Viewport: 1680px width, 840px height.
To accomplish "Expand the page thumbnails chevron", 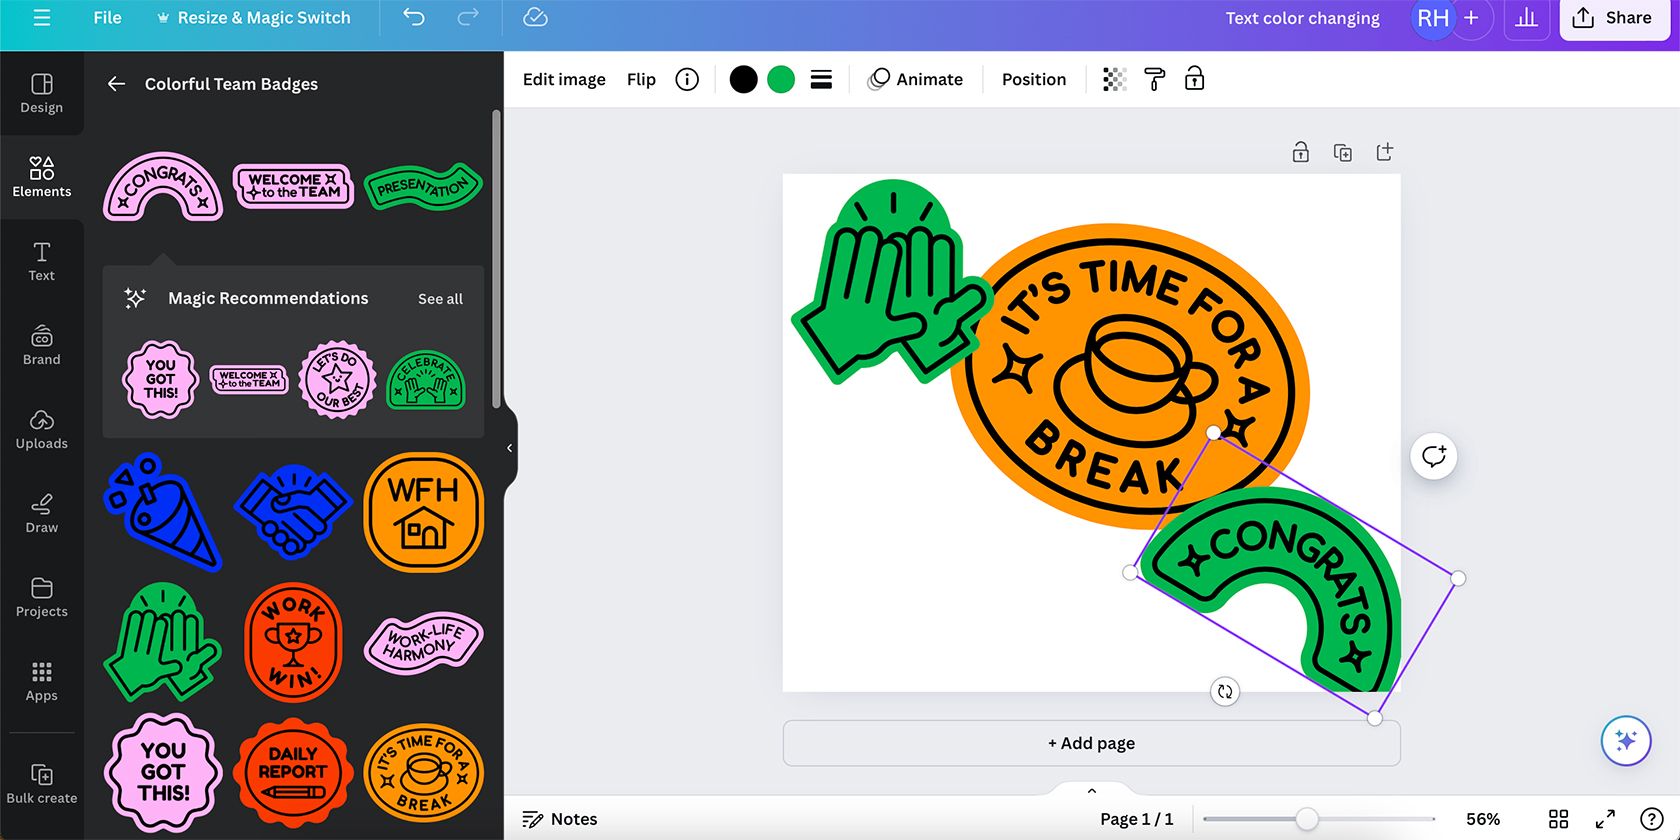I will (1092, 790).
